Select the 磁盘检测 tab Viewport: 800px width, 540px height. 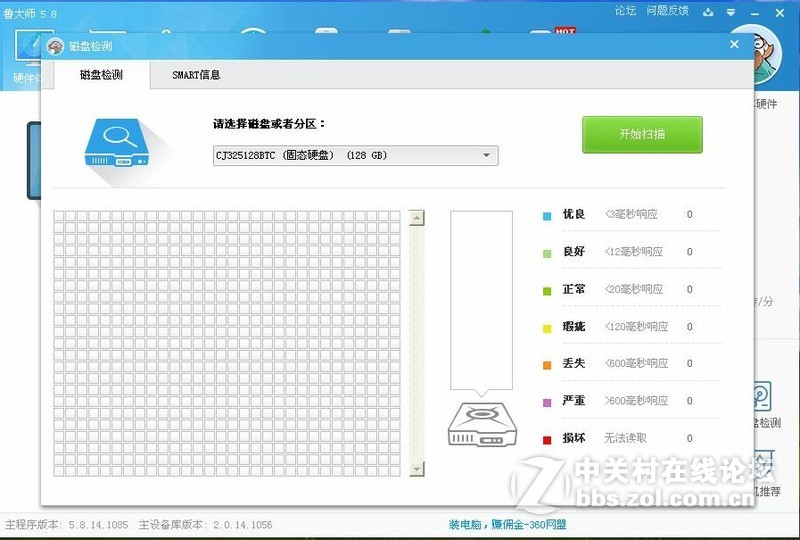pos(101,75)
